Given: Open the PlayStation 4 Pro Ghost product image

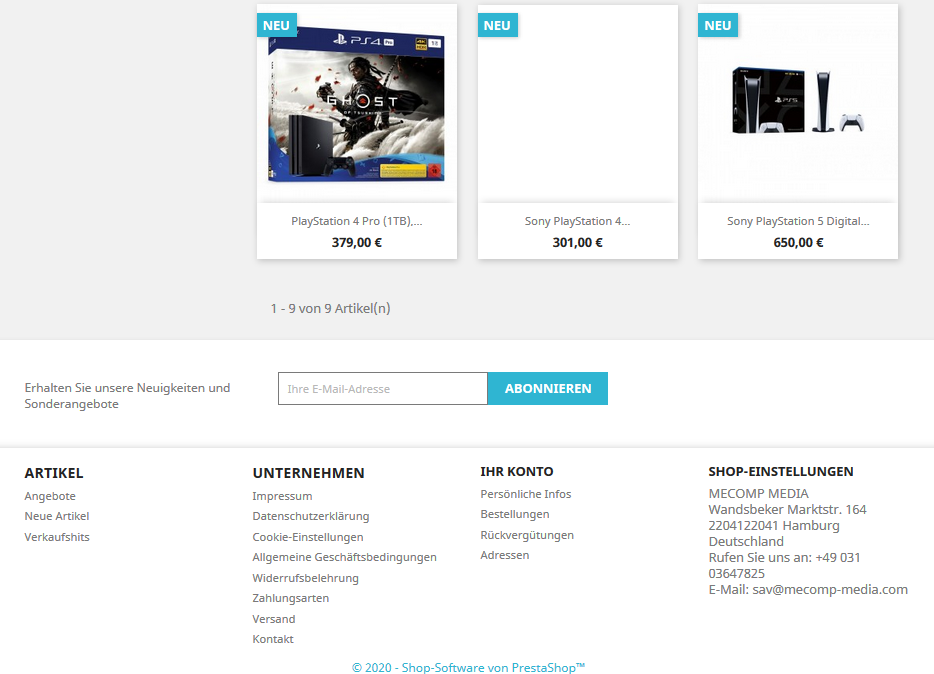Looking at the screenshot, I should click(x=357, y=104).
